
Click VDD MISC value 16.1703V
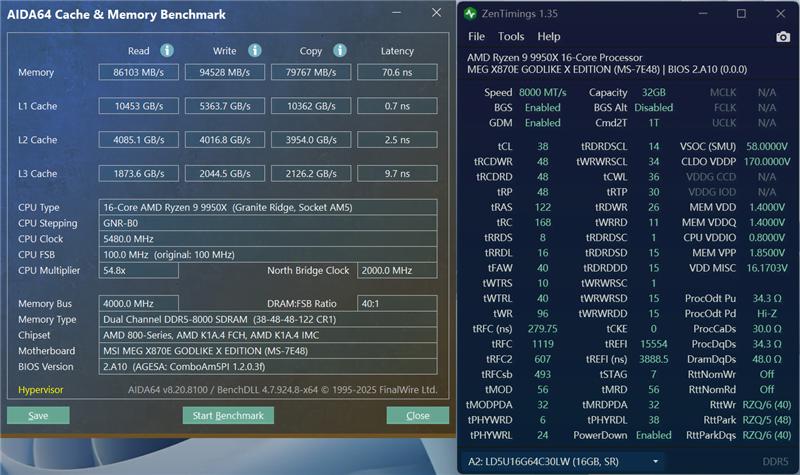pyautogui.click(x=767, y=268)
